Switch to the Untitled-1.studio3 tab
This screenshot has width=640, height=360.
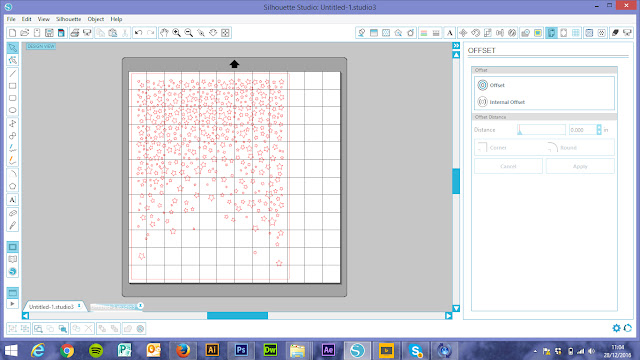(x=51, y=307)
